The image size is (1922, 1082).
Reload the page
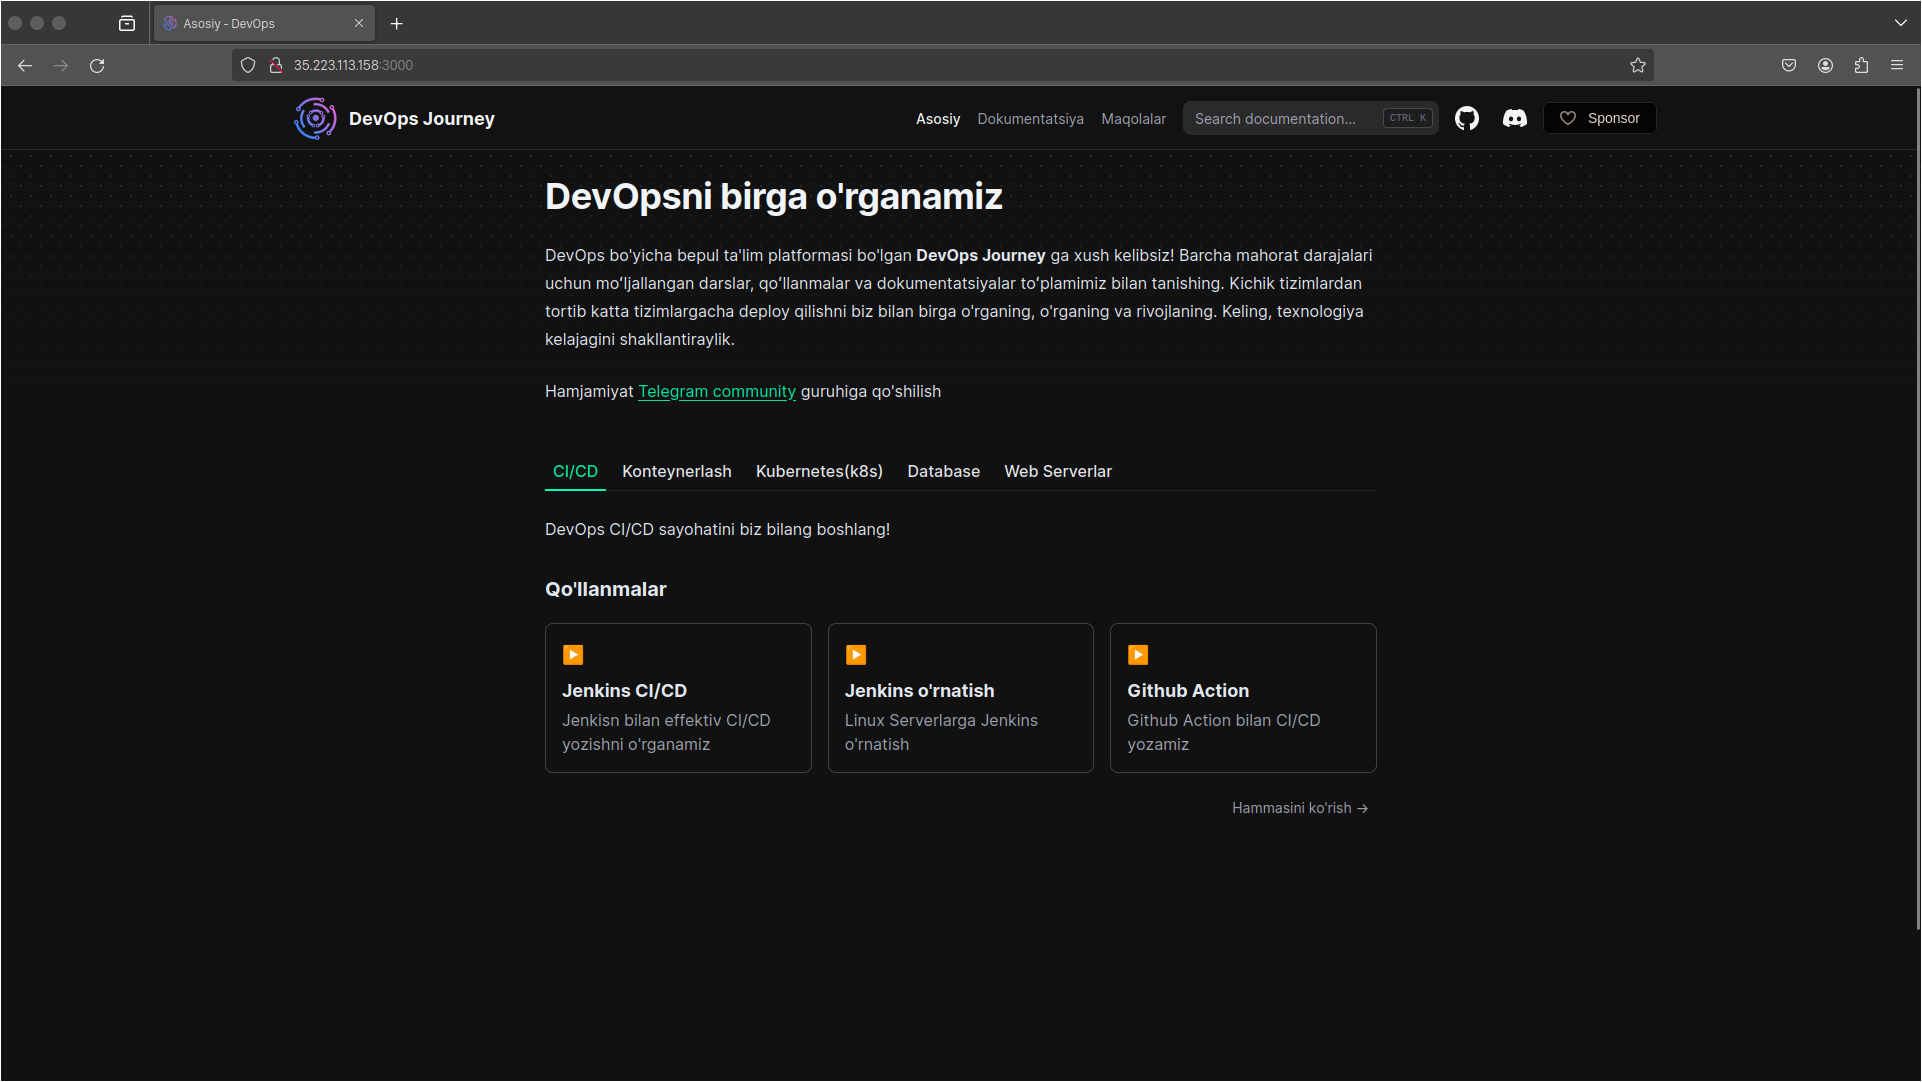coord(97,65)
